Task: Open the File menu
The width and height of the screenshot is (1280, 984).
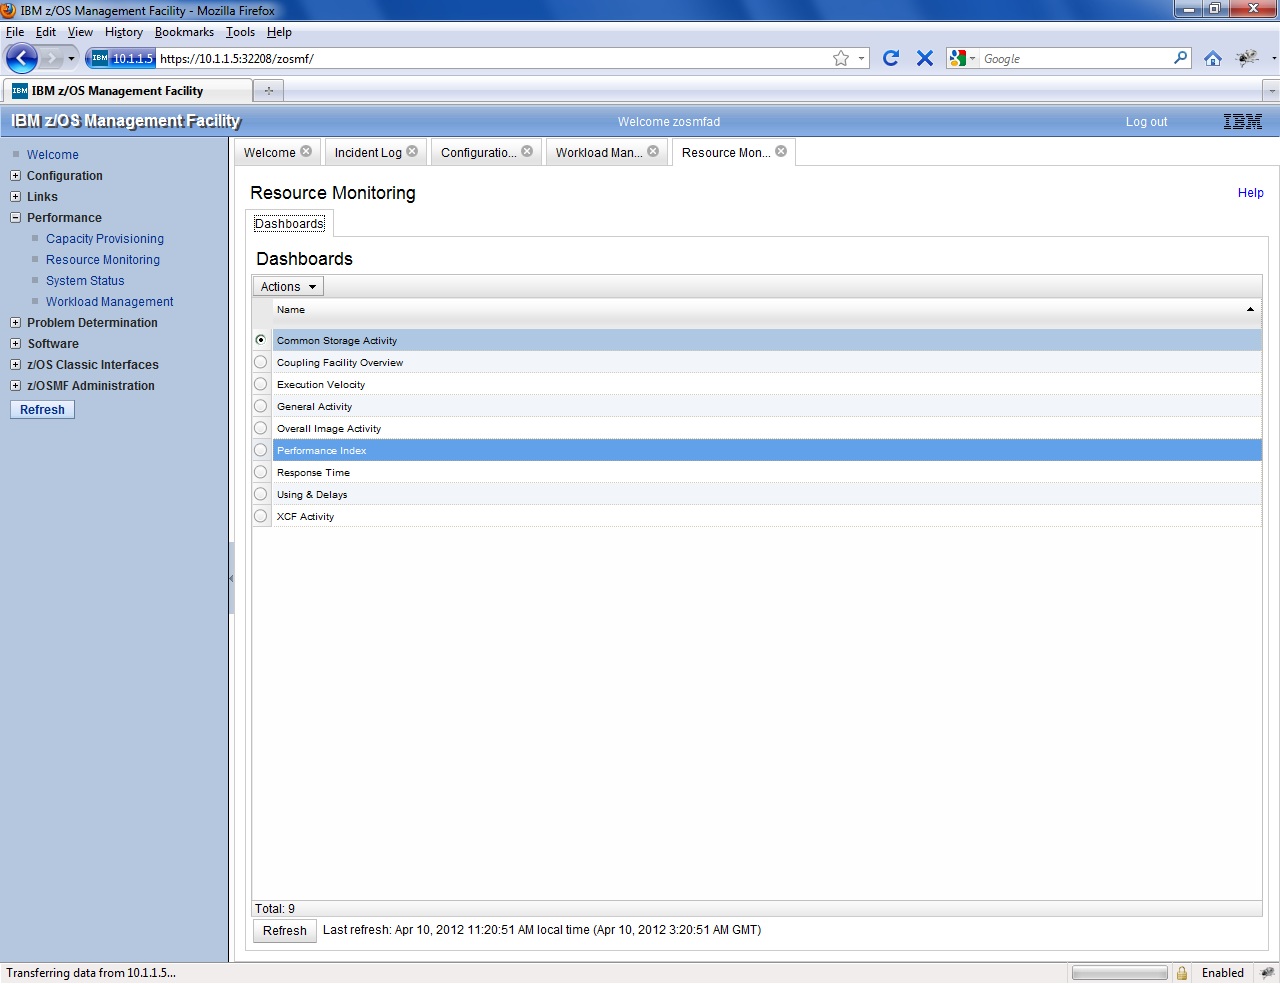Action: [x=15, y=32]
